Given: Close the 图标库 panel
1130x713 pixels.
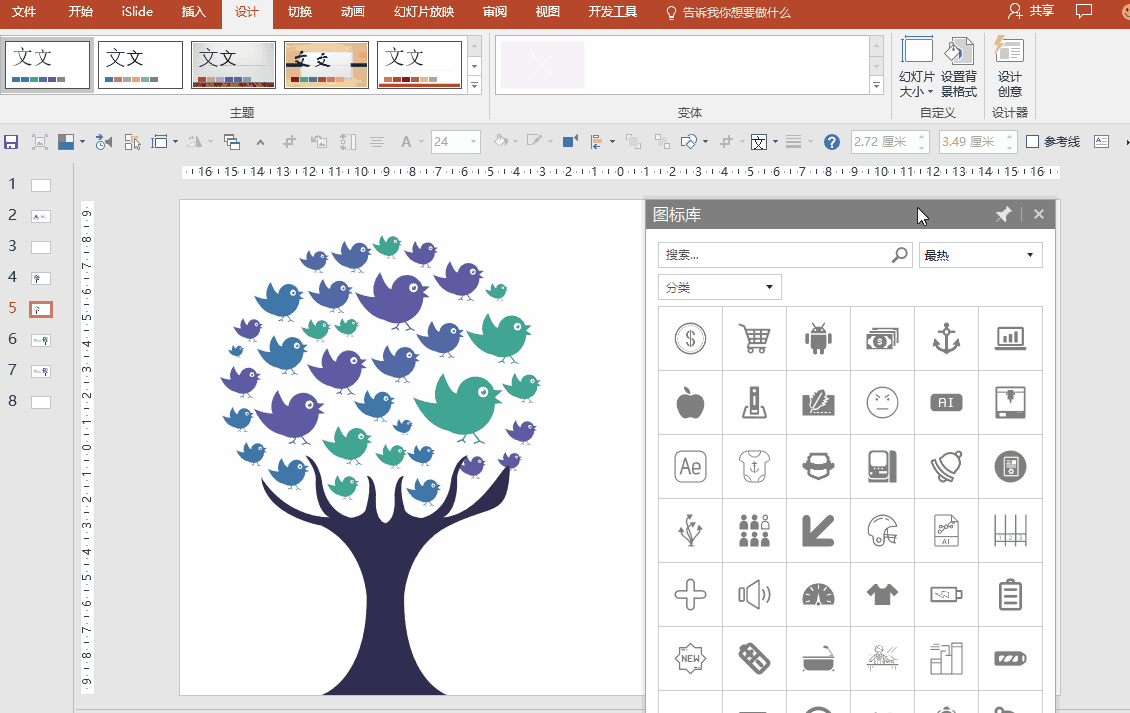Looking at the screenshot, I should (1038, 214).
